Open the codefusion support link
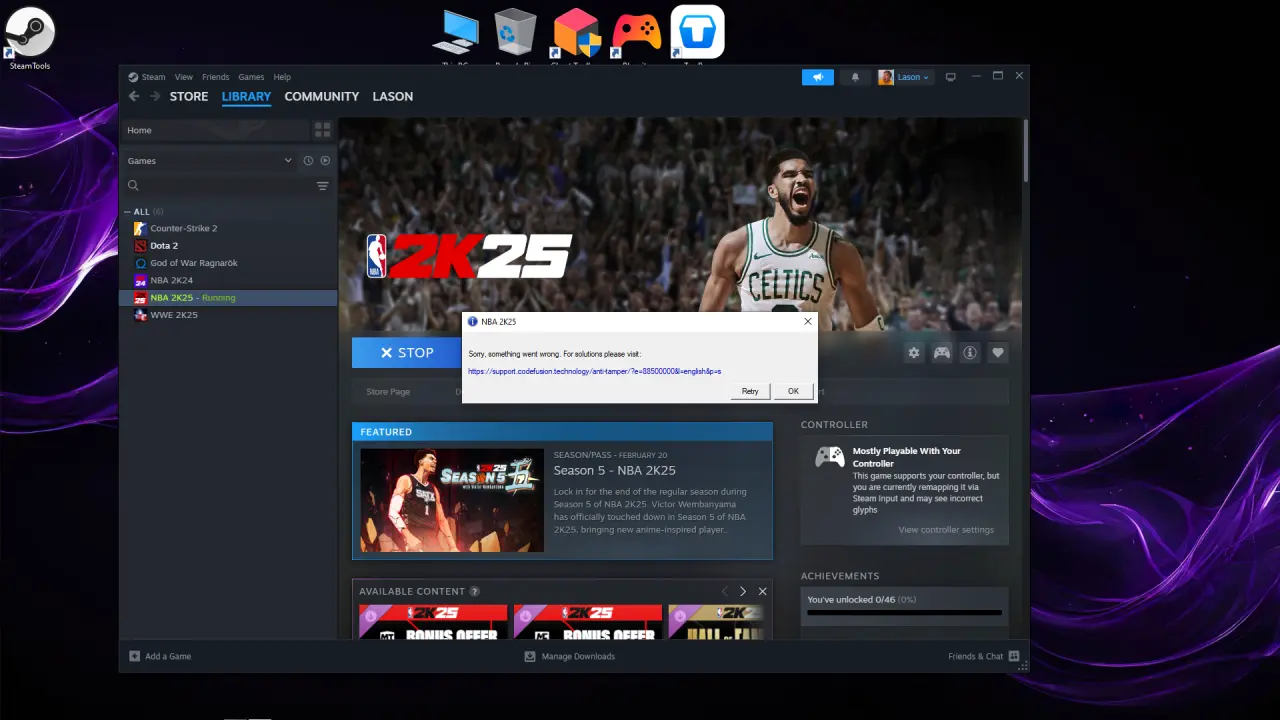 point(595,371)
